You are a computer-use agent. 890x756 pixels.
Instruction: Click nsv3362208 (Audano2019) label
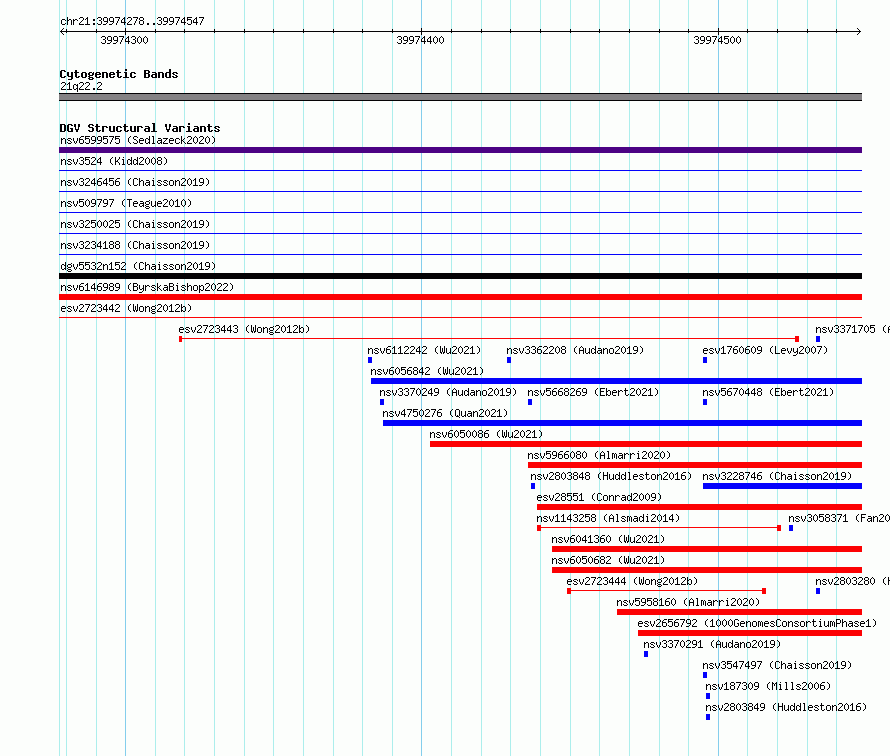[x=575, y=350]
